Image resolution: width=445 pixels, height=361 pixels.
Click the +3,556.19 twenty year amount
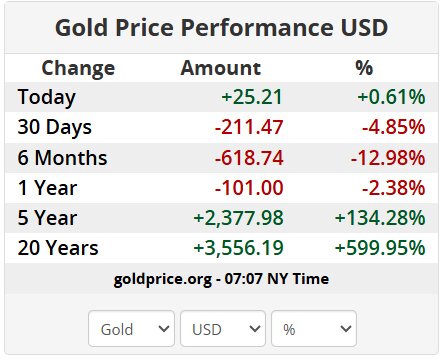(238, 248)
